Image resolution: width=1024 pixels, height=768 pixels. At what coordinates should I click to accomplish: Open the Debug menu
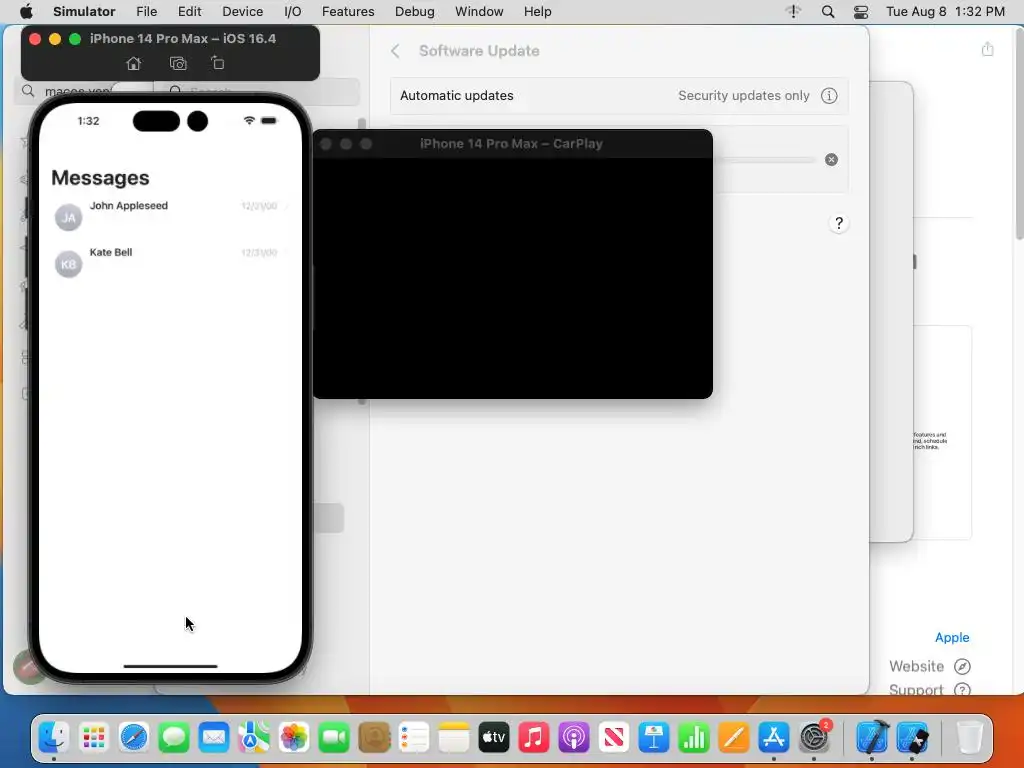click(415, 12)
